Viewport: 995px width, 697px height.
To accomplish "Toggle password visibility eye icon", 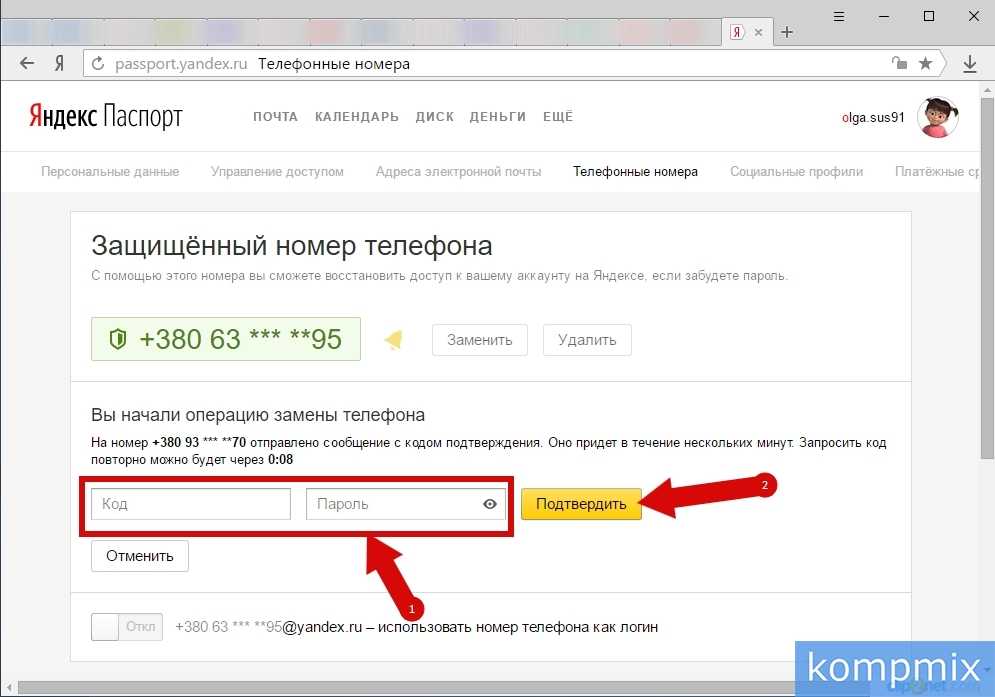I will (490, 504).
